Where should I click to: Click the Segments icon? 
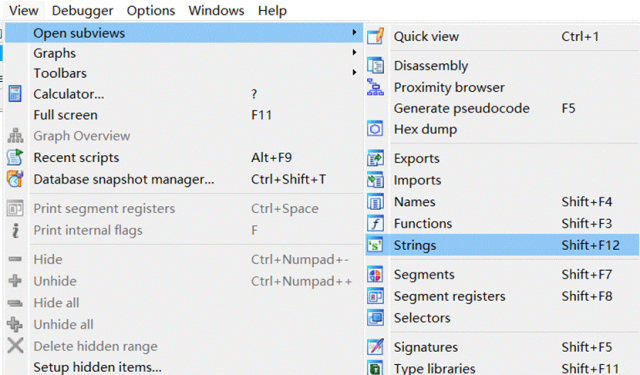(x=376, y=274)
